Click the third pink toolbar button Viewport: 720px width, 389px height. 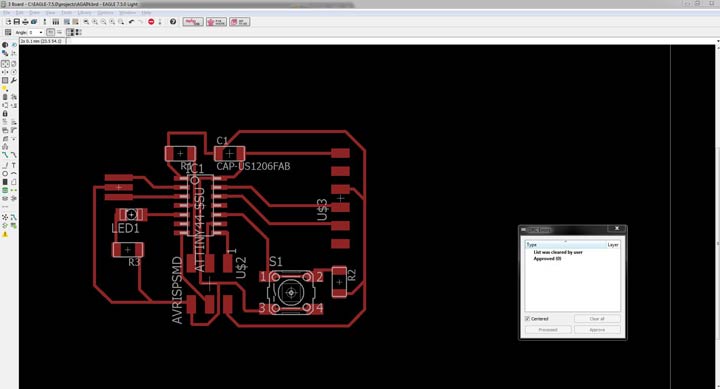click(x=239, y=22)
